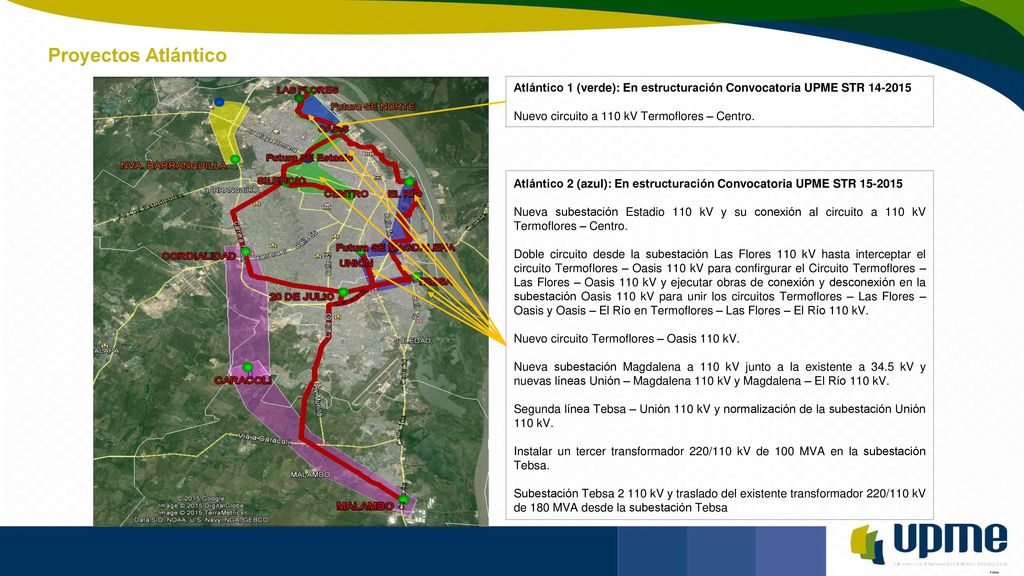
Task: Click the TEBSA map label
Action: click(x=435, y=281)
